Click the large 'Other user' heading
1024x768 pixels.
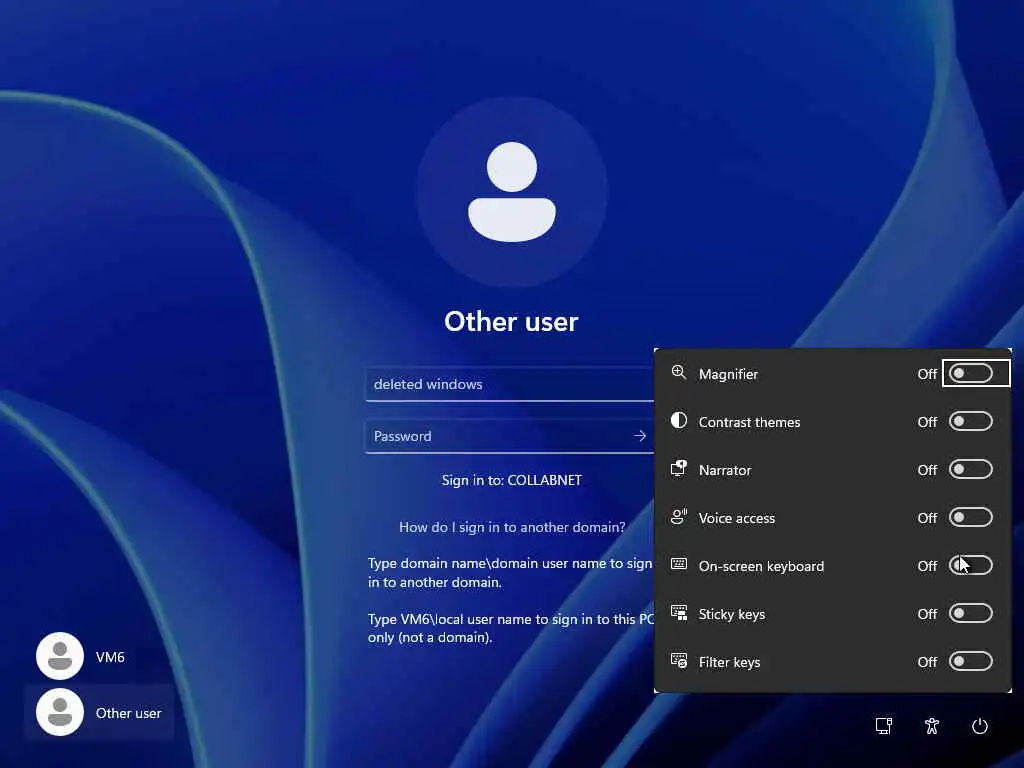511,321
